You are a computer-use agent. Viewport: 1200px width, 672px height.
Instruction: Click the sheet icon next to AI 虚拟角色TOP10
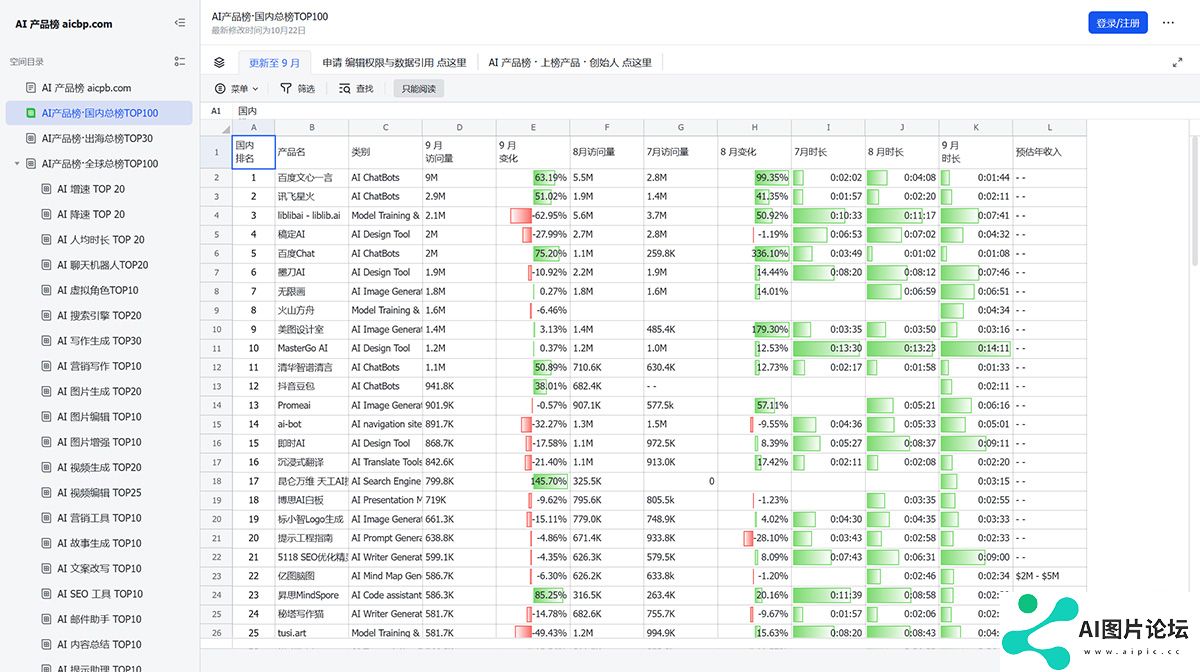coord(47,290)
